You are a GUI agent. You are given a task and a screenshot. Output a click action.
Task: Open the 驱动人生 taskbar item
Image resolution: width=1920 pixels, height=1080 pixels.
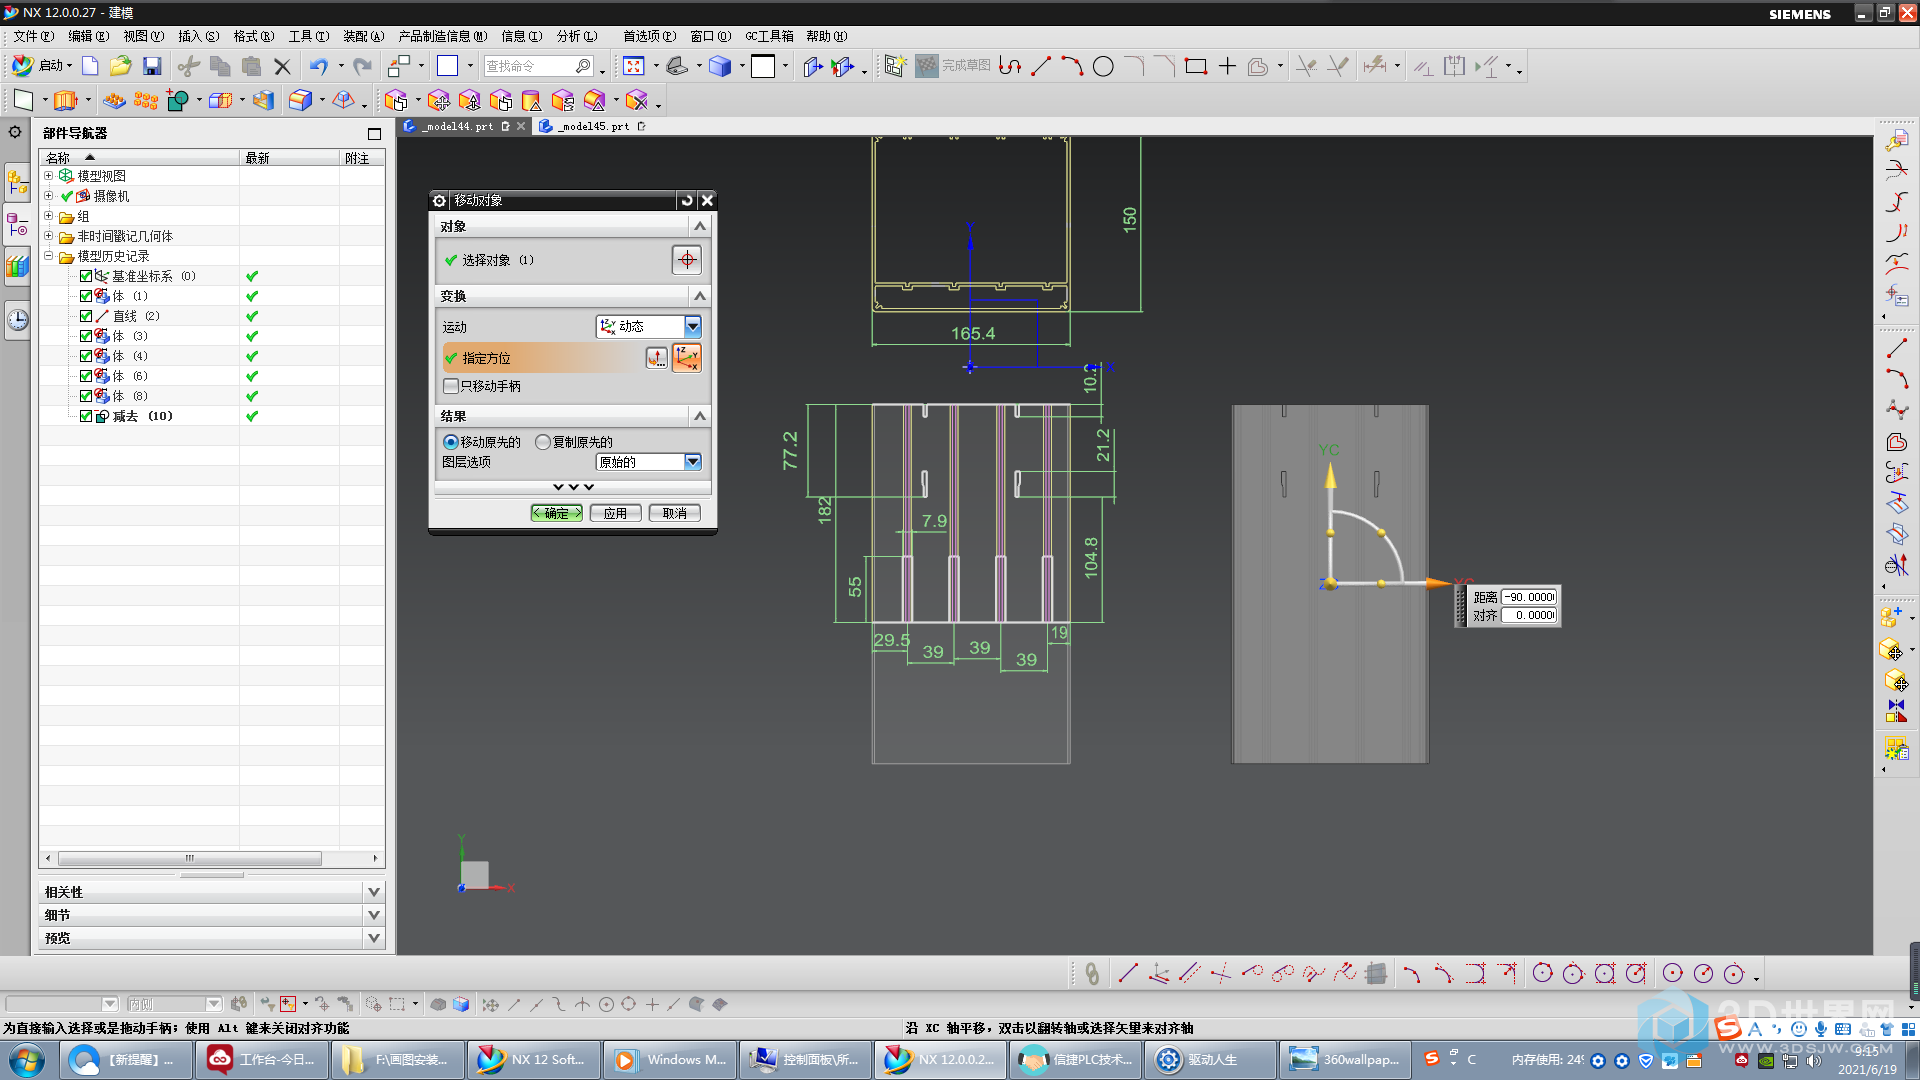click(1210, 1059)
